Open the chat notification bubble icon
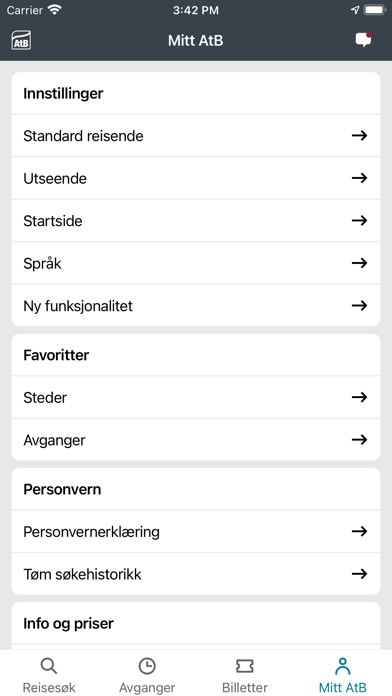392x696 pixels. 364,40
